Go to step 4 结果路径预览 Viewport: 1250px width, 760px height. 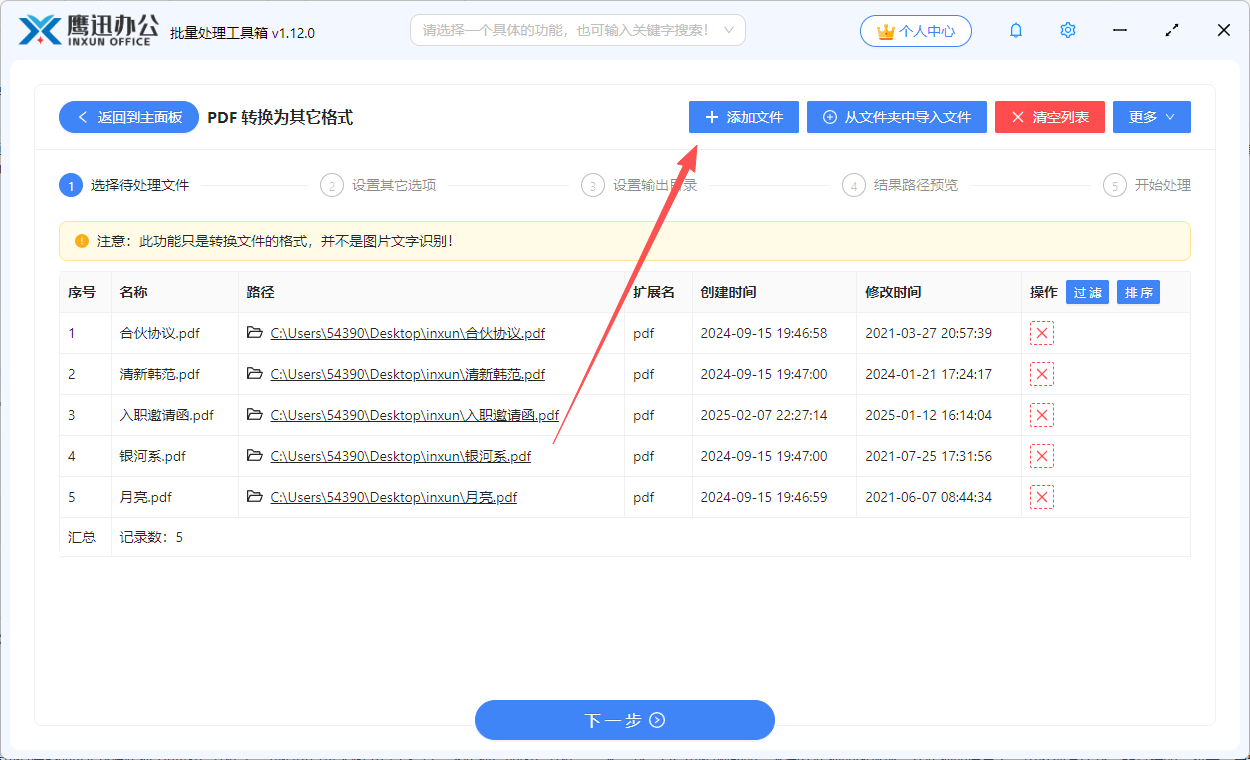[901, 185]
